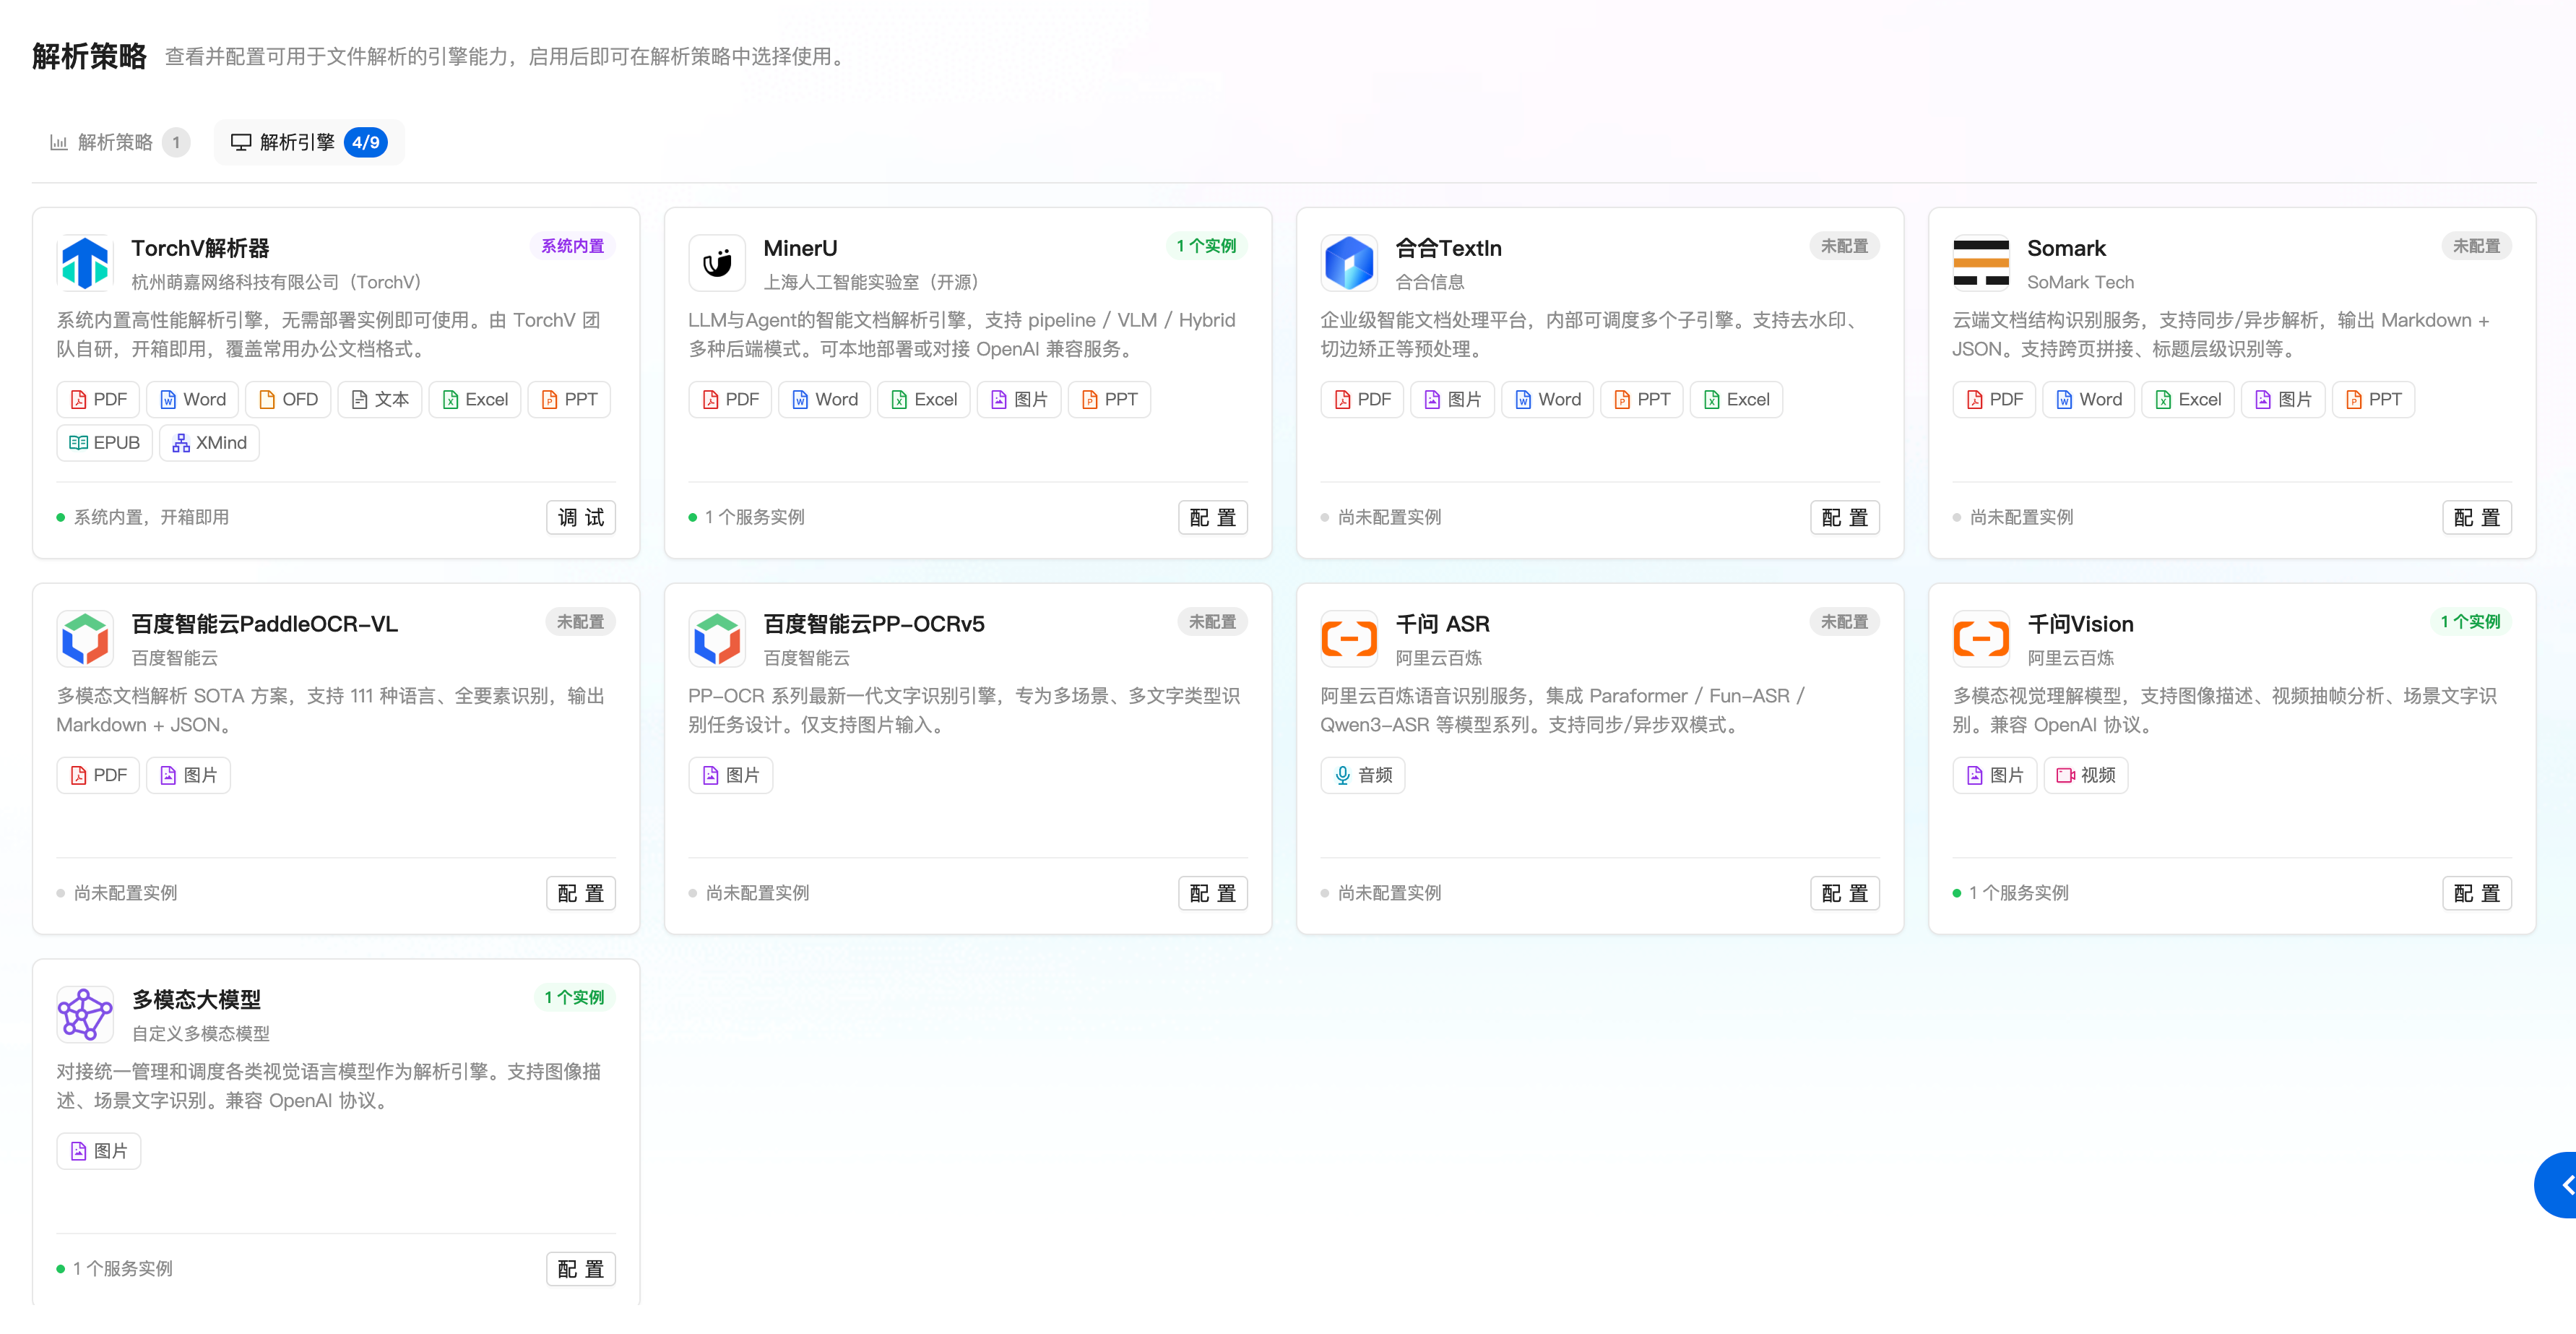Click the 解析策略 page heading
The width and height of the screenshot is (2576, 1334).
89,57
